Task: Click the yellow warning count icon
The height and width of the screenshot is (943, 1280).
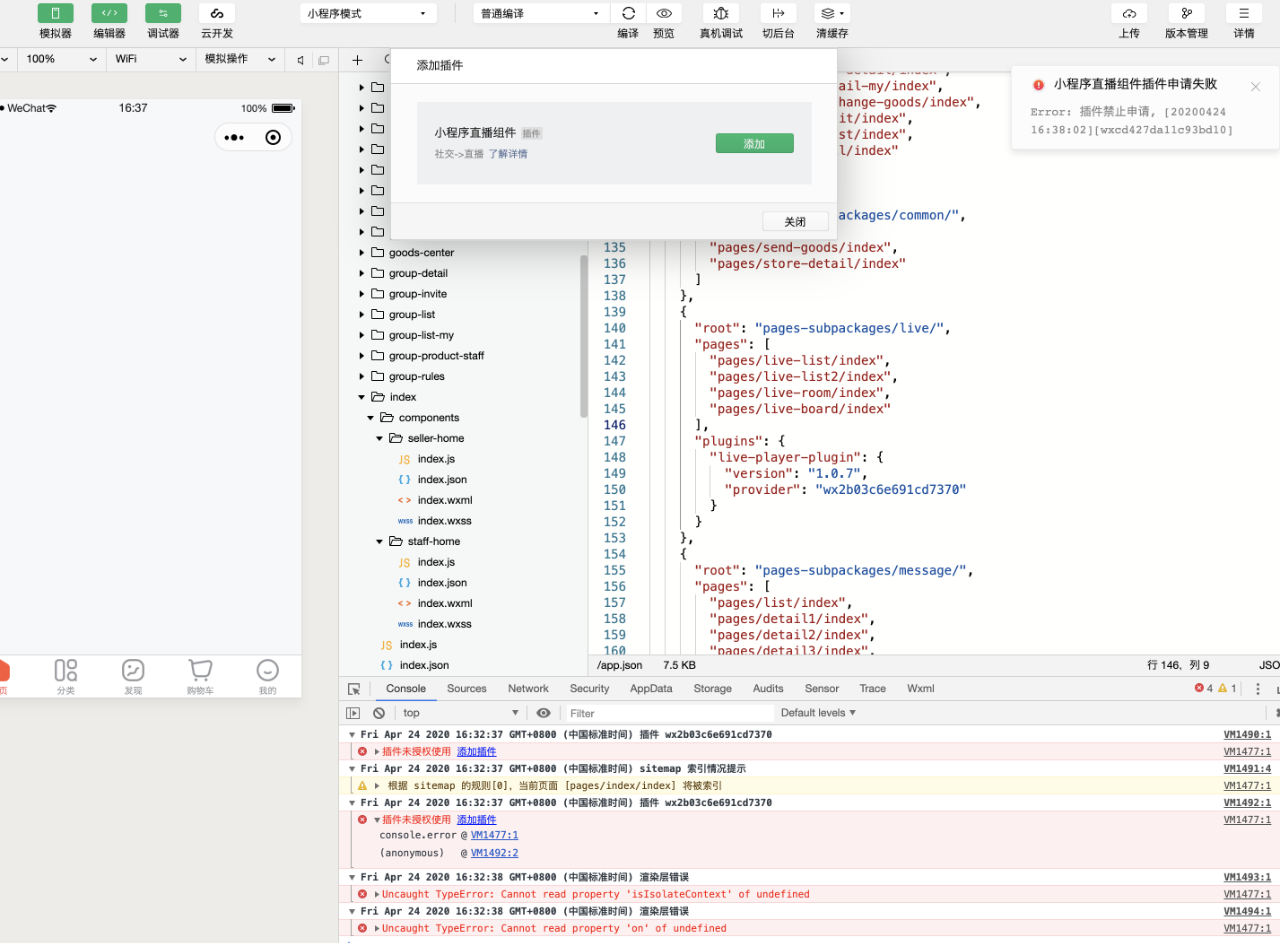Action: 1222,689
